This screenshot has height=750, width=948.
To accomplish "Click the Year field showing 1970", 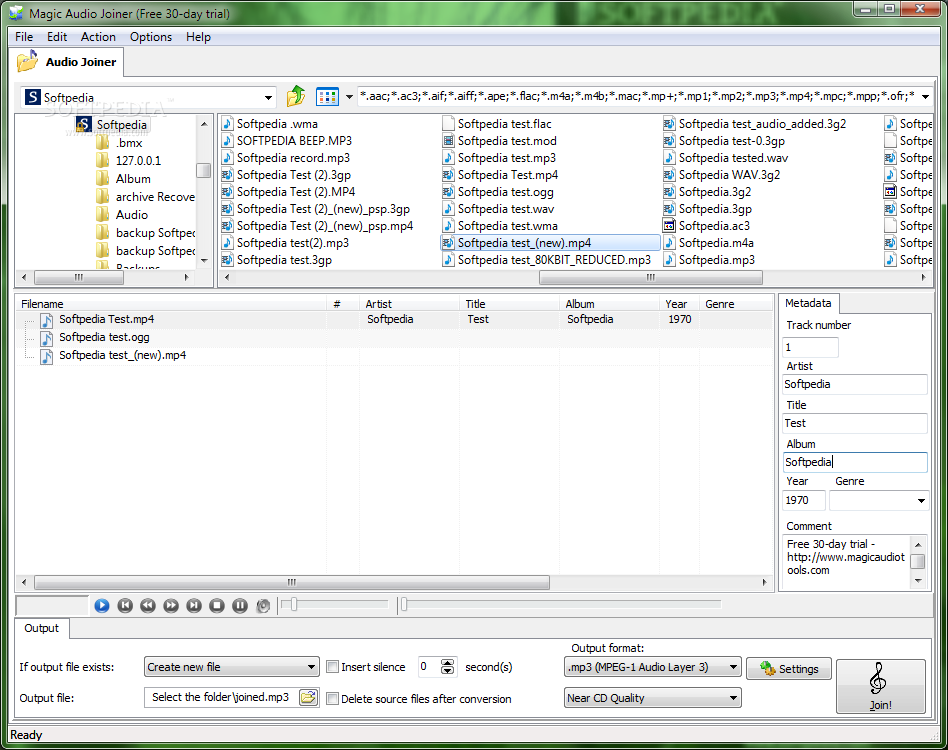I will 804,500.
